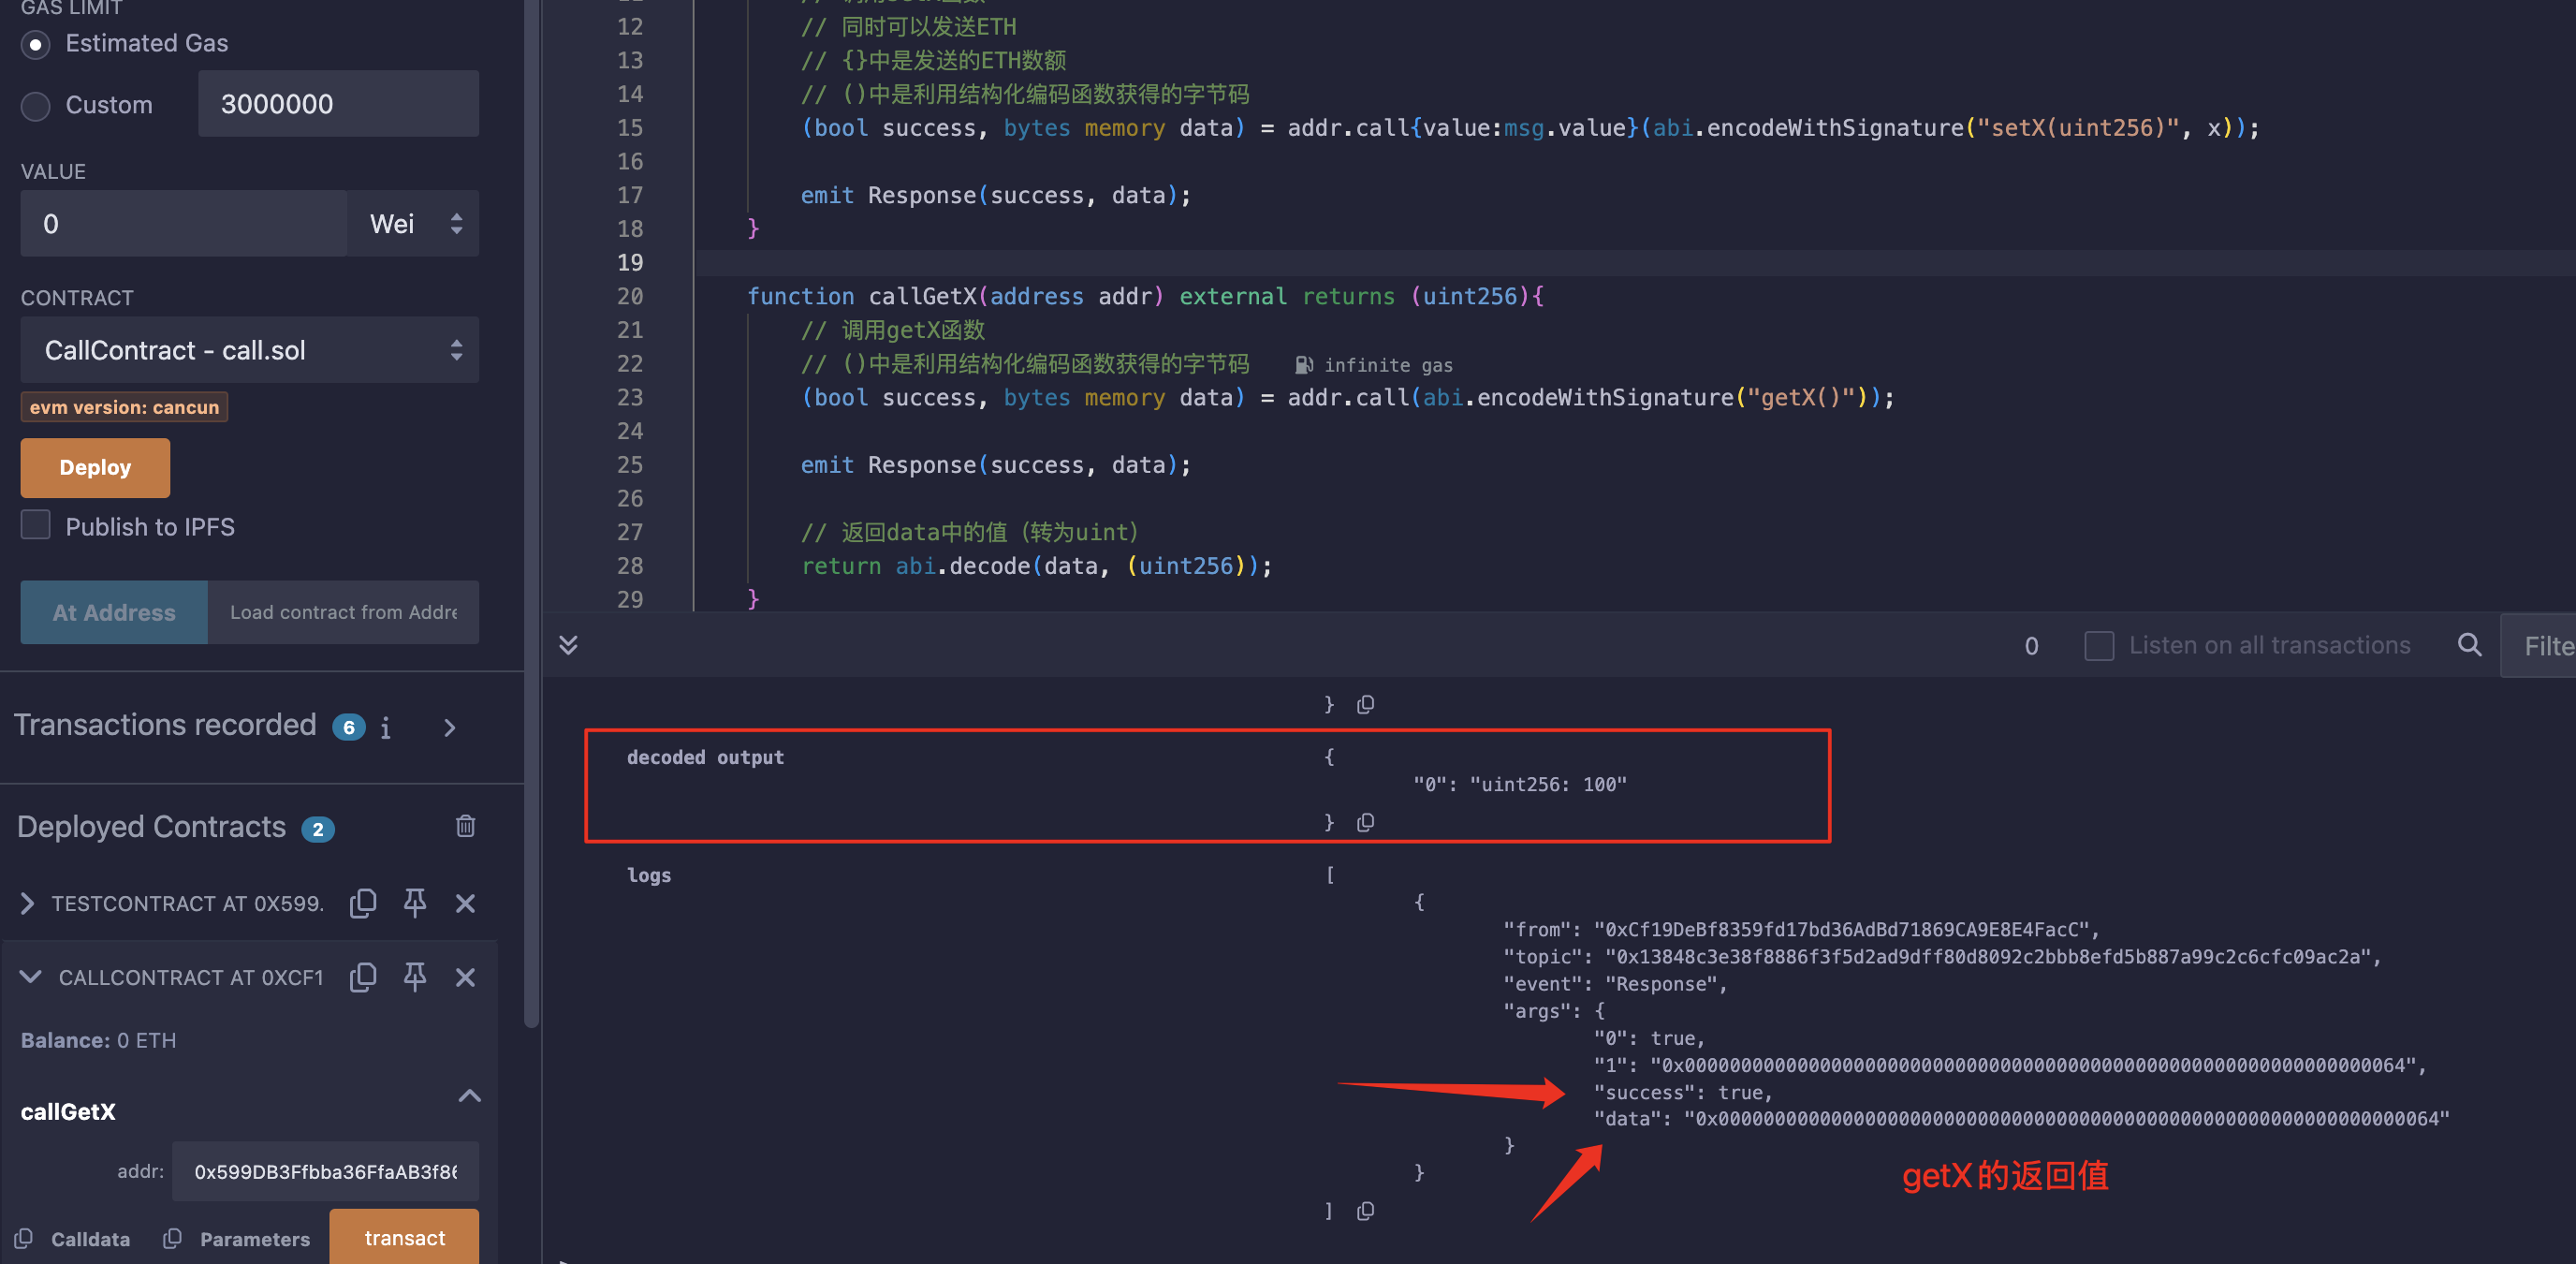The width and height of the screenshot is (2576, 1264).
Task: Click the Load contract from Address field
Action: click(343, 612)
